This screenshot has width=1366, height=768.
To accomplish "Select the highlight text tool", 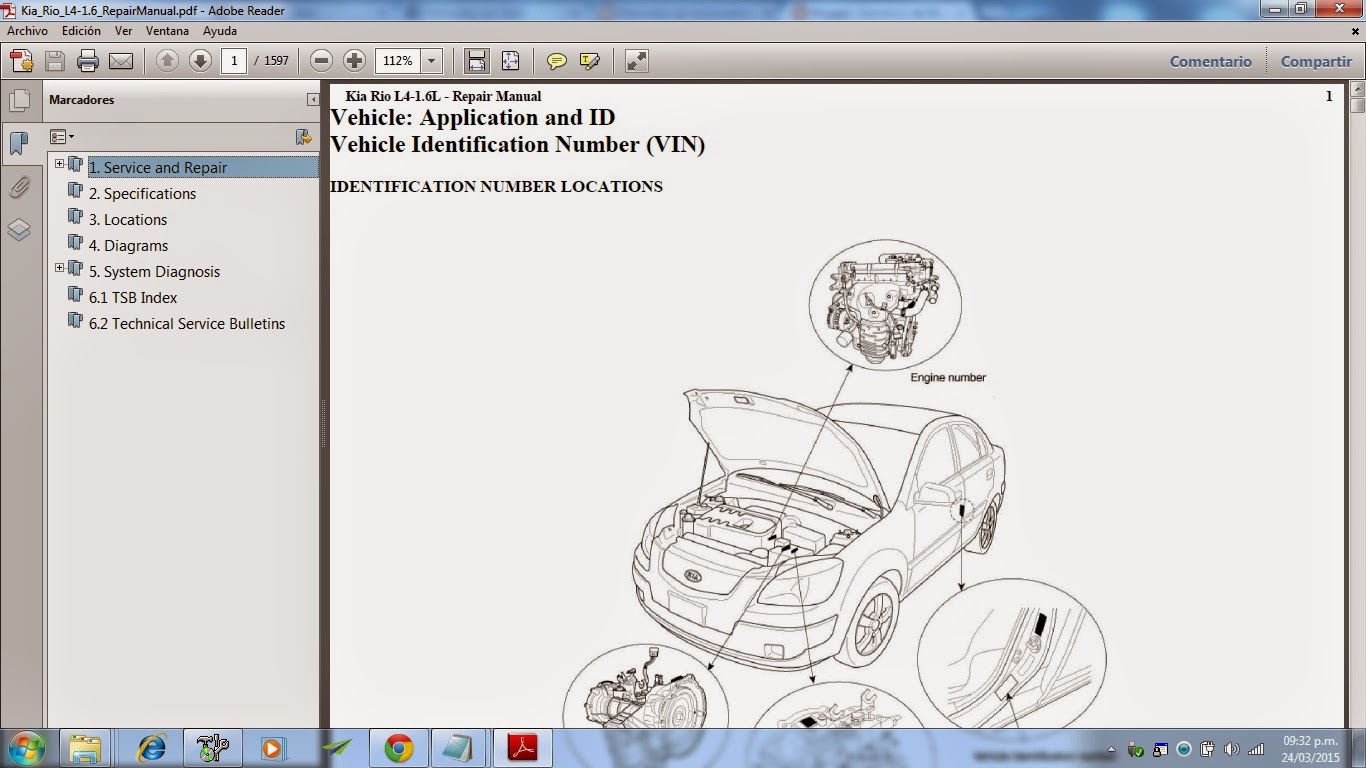I will [x=590, y=61].
